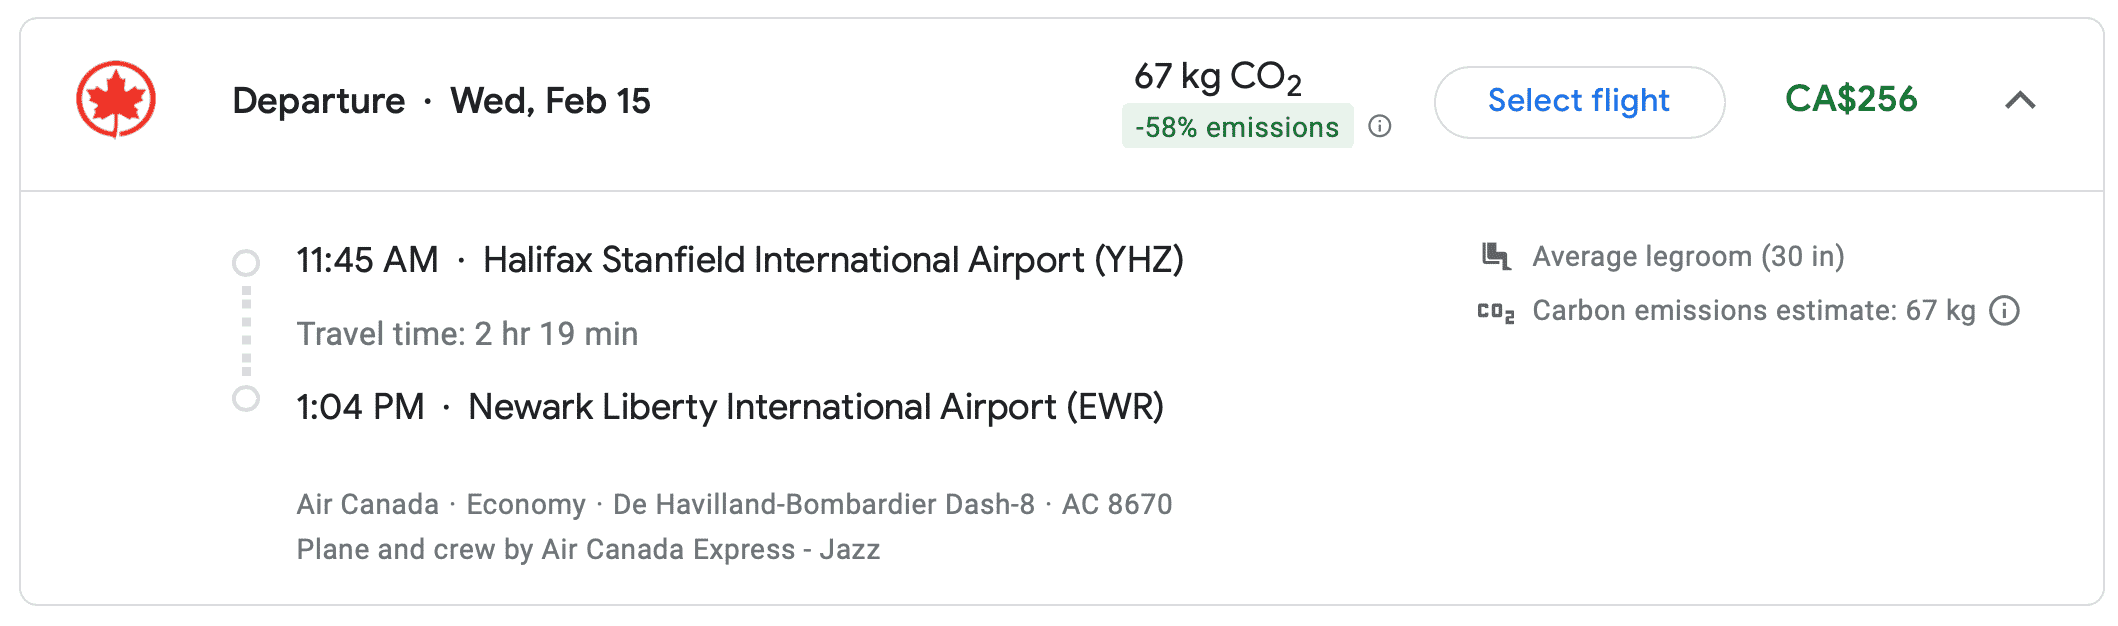Viewport: 2118px width, 626px height.
Task: Click the arrival stop circle marker for Newark
Action: click(246, 399)
